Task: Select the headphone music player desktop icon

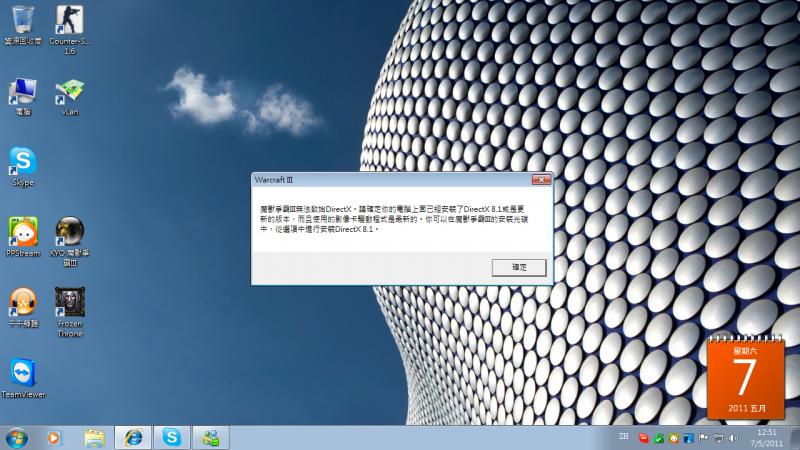Action: (23, 307)
